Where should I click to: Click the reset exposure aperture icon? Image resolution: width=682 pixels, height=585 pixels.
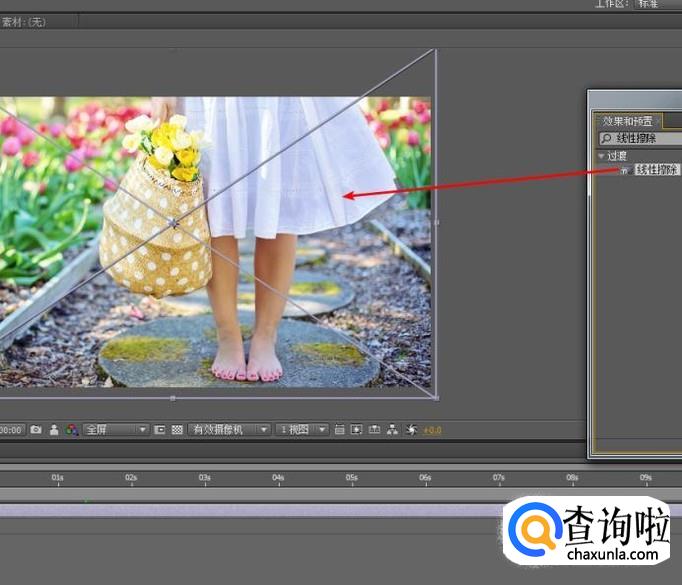411,430
